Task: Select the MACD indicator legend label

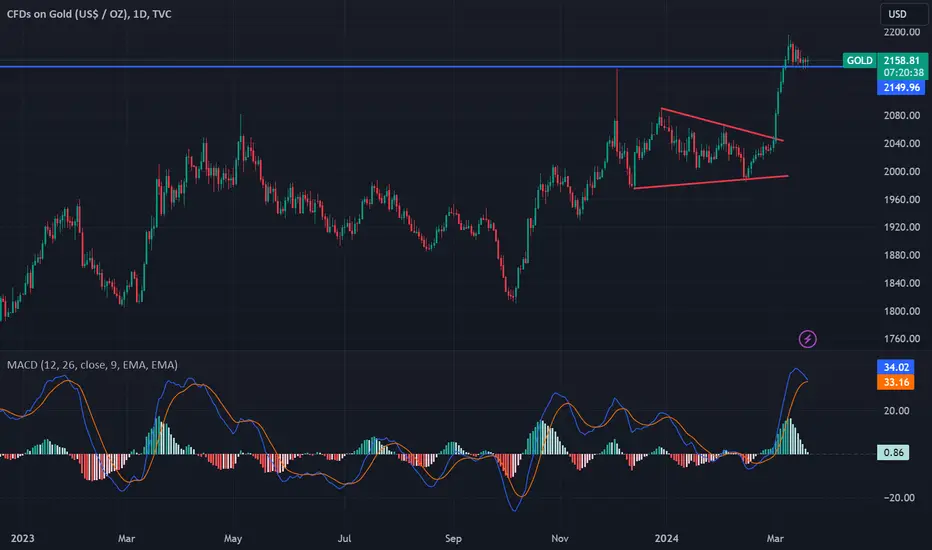Action: [x=92, y=364]
